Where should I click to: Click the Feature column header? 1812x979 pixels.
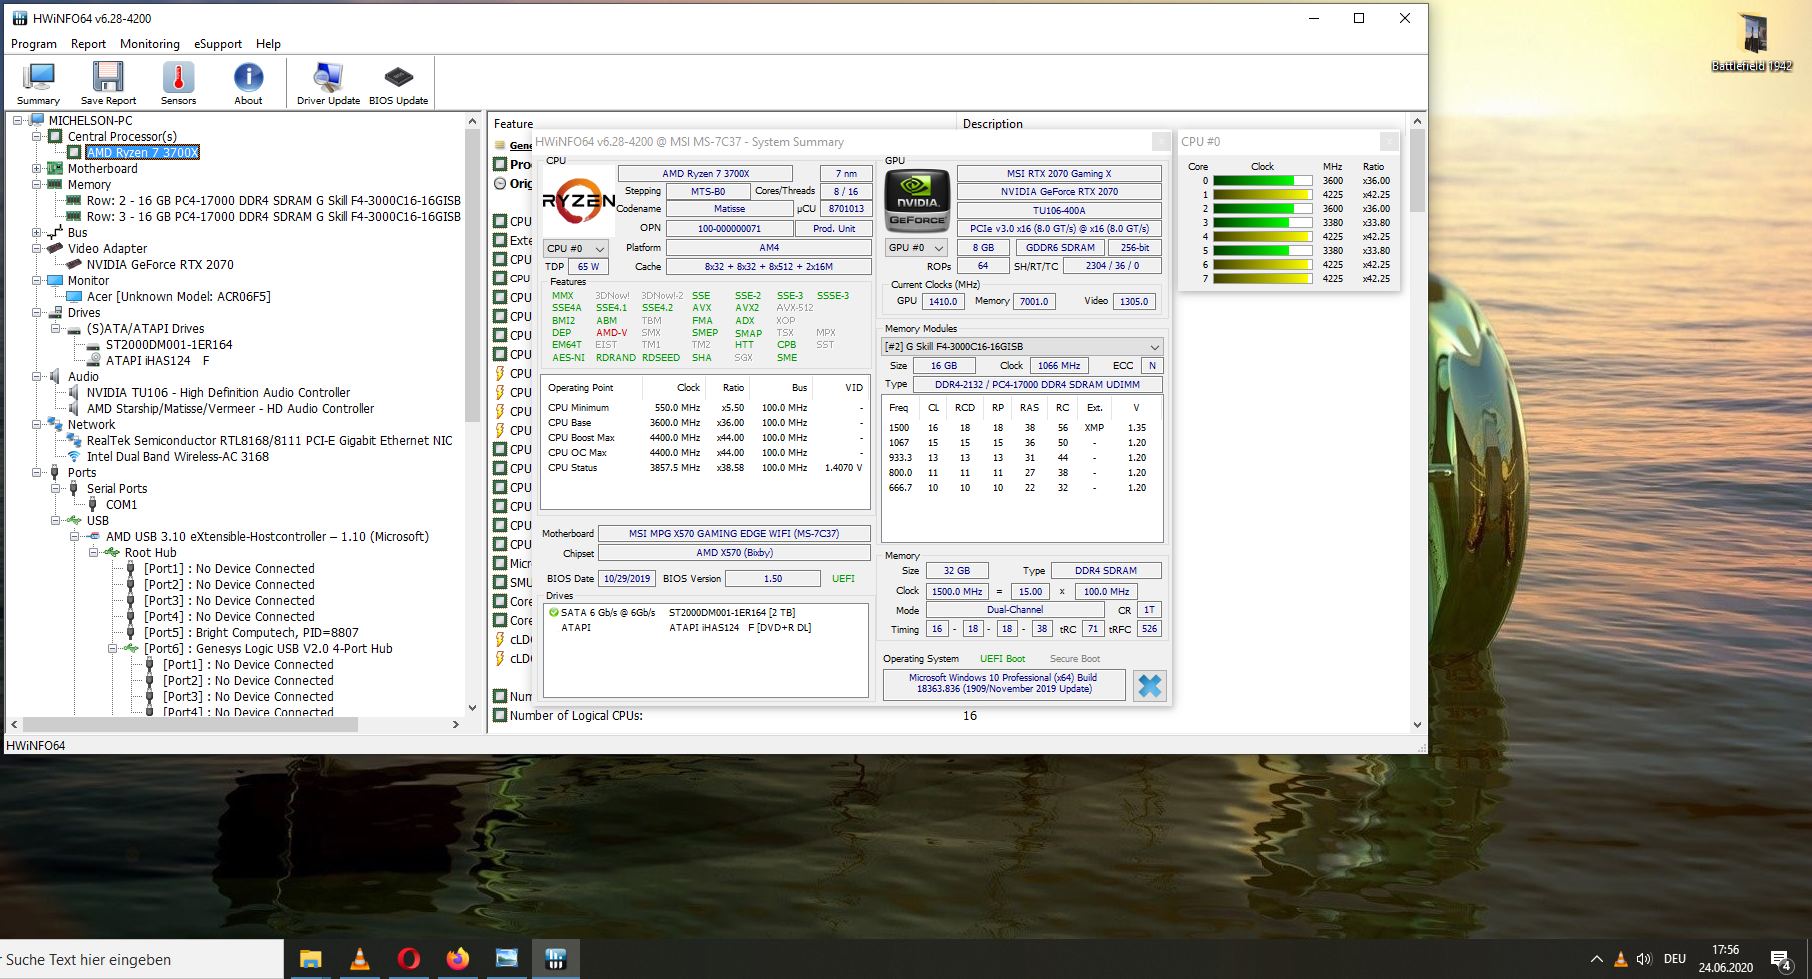[513, 124]
